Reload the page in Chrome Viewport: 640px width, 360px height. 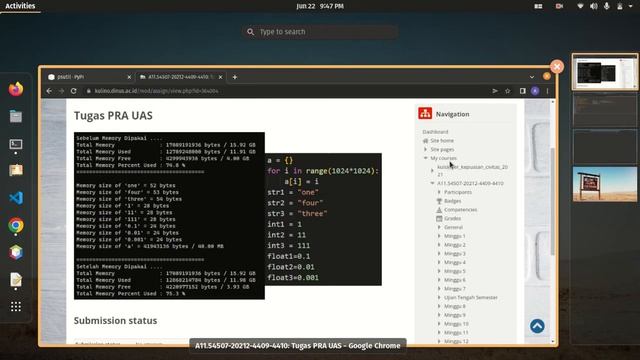tap(73, 91)
